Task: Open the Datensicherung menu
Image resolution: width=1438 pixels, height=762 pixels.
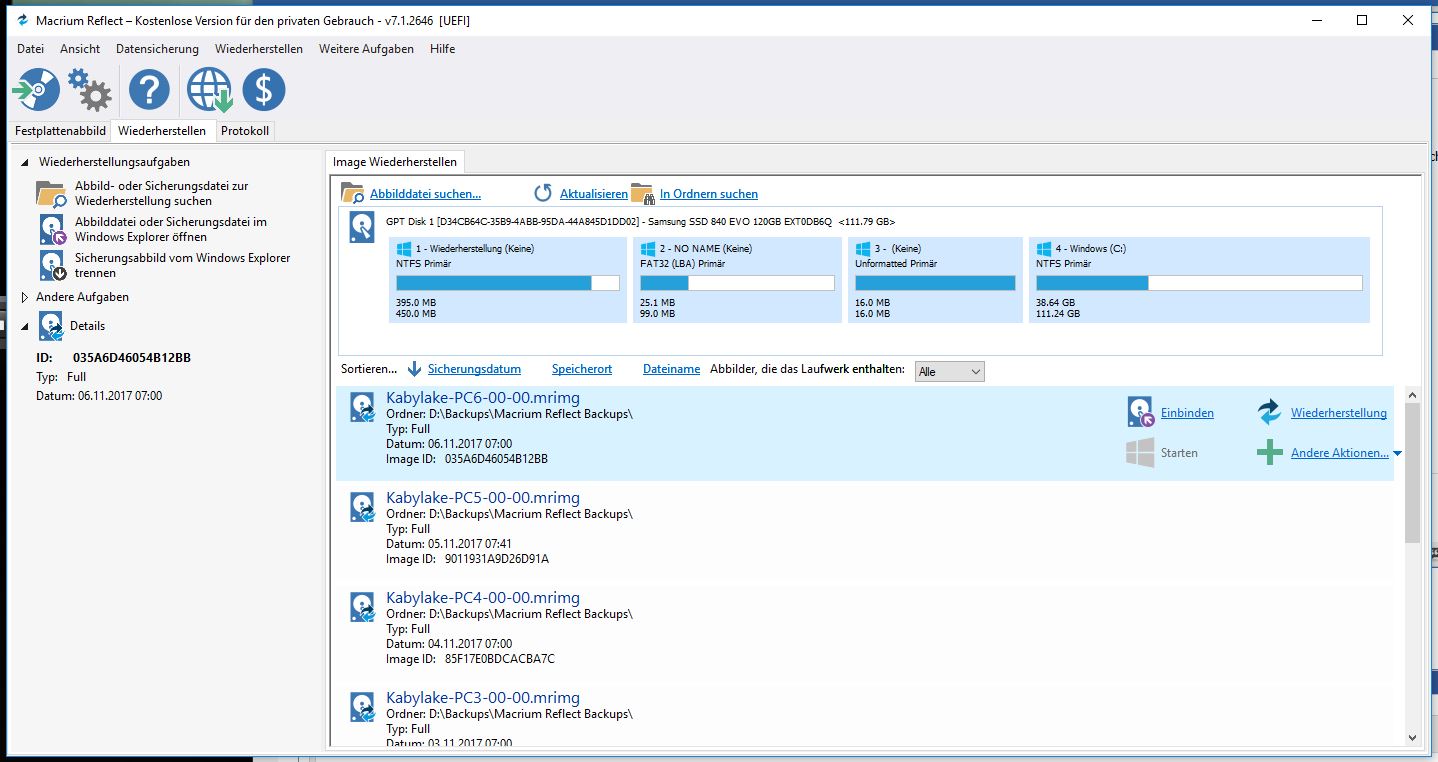Action: (157, 49)
